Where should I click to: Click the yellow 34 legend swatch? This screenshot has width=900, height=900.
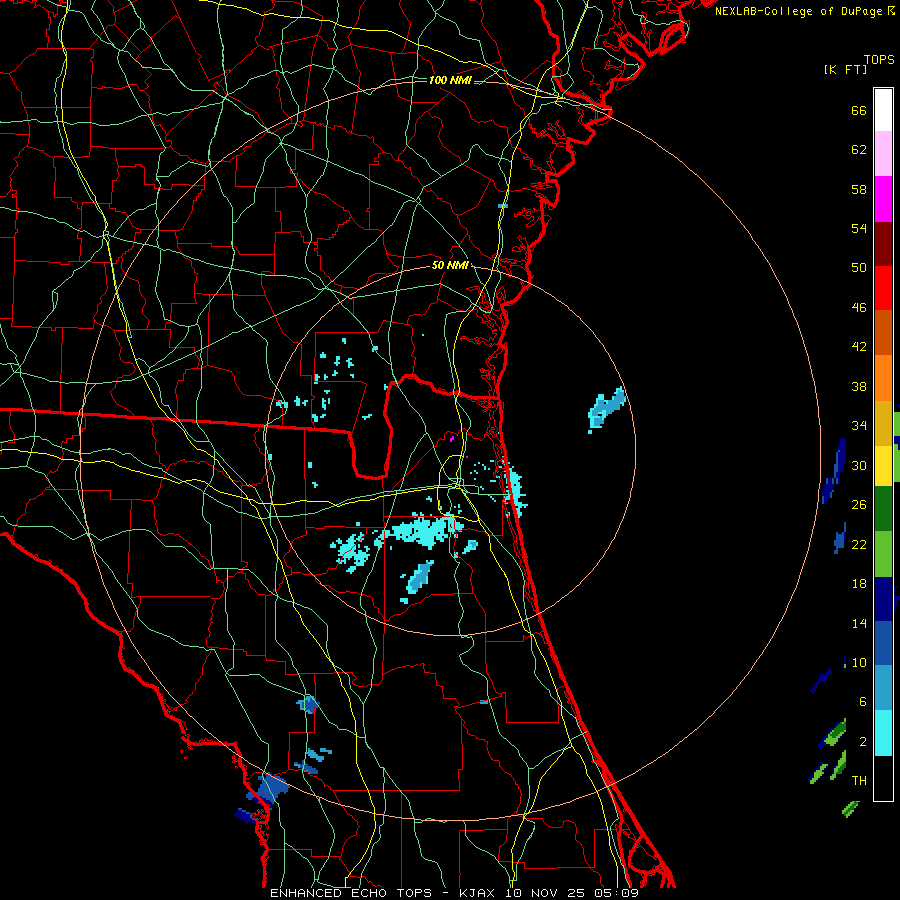pyautogui.click(x=883, y=465)
